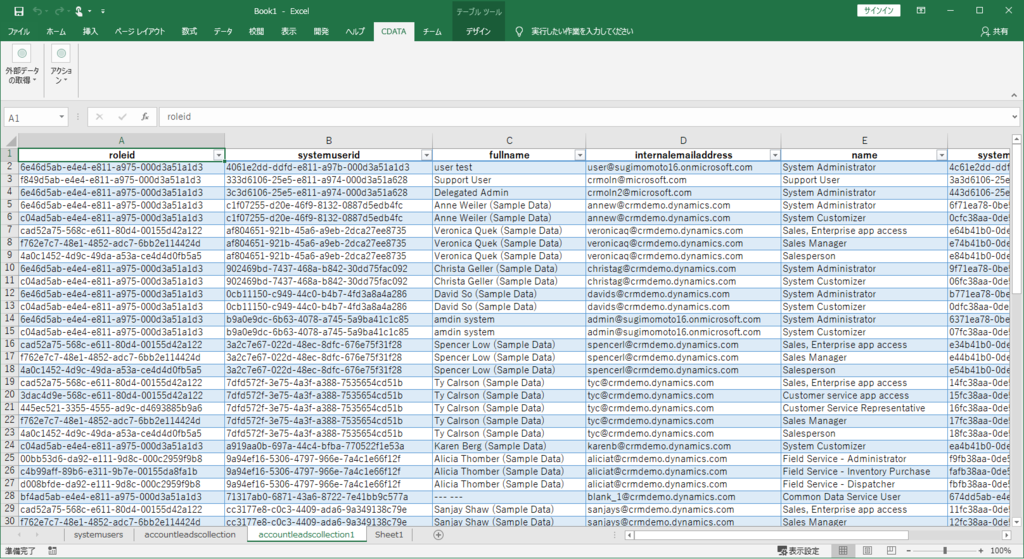The image size is (1024, 559).
Task: Switch to データ ribbon tab
Action: [x=223, y=31]
